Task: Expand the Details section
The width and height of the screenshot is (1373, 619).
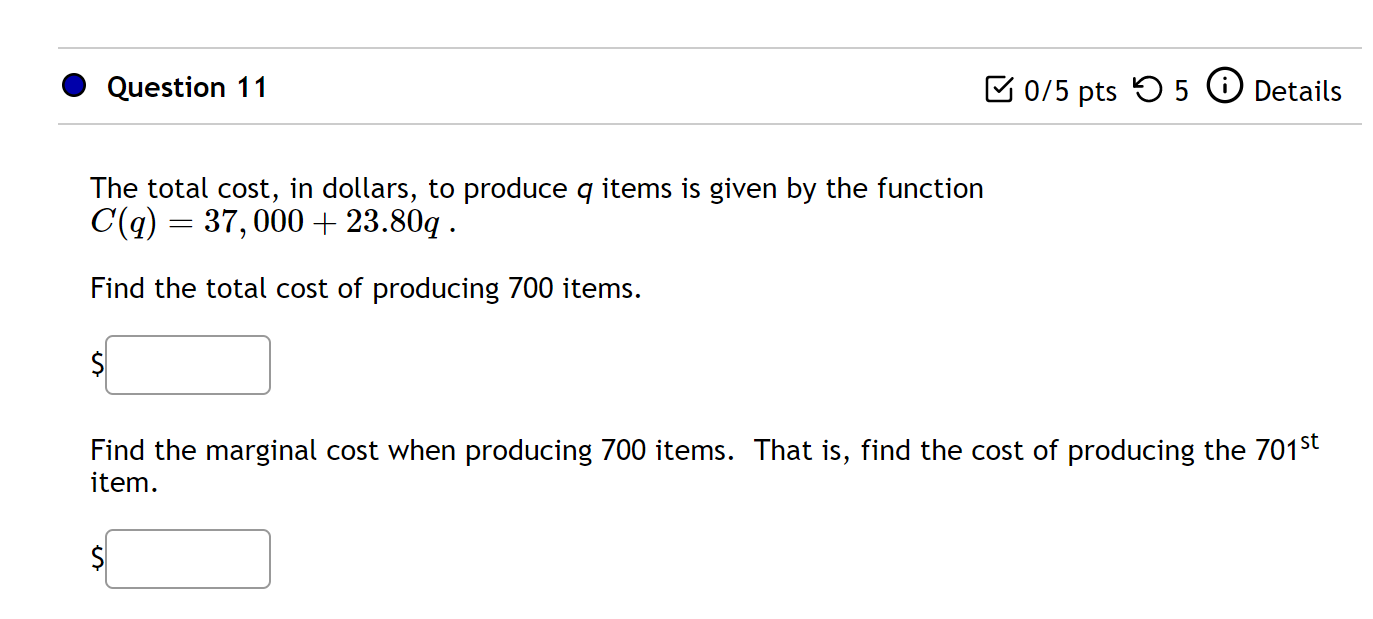Action: 1297,90
